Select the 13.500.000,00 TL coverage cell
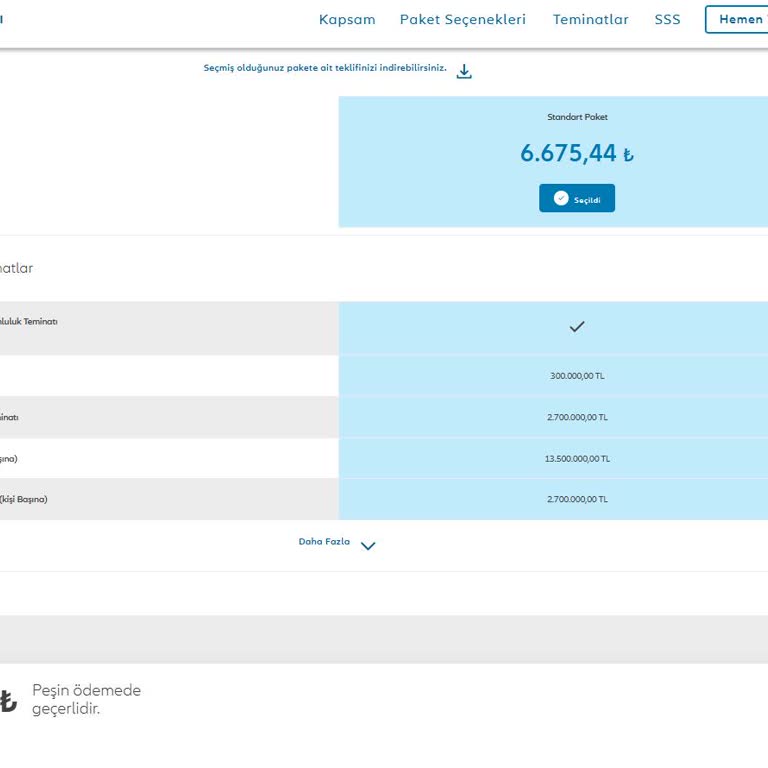 click(x=577, y=459)
